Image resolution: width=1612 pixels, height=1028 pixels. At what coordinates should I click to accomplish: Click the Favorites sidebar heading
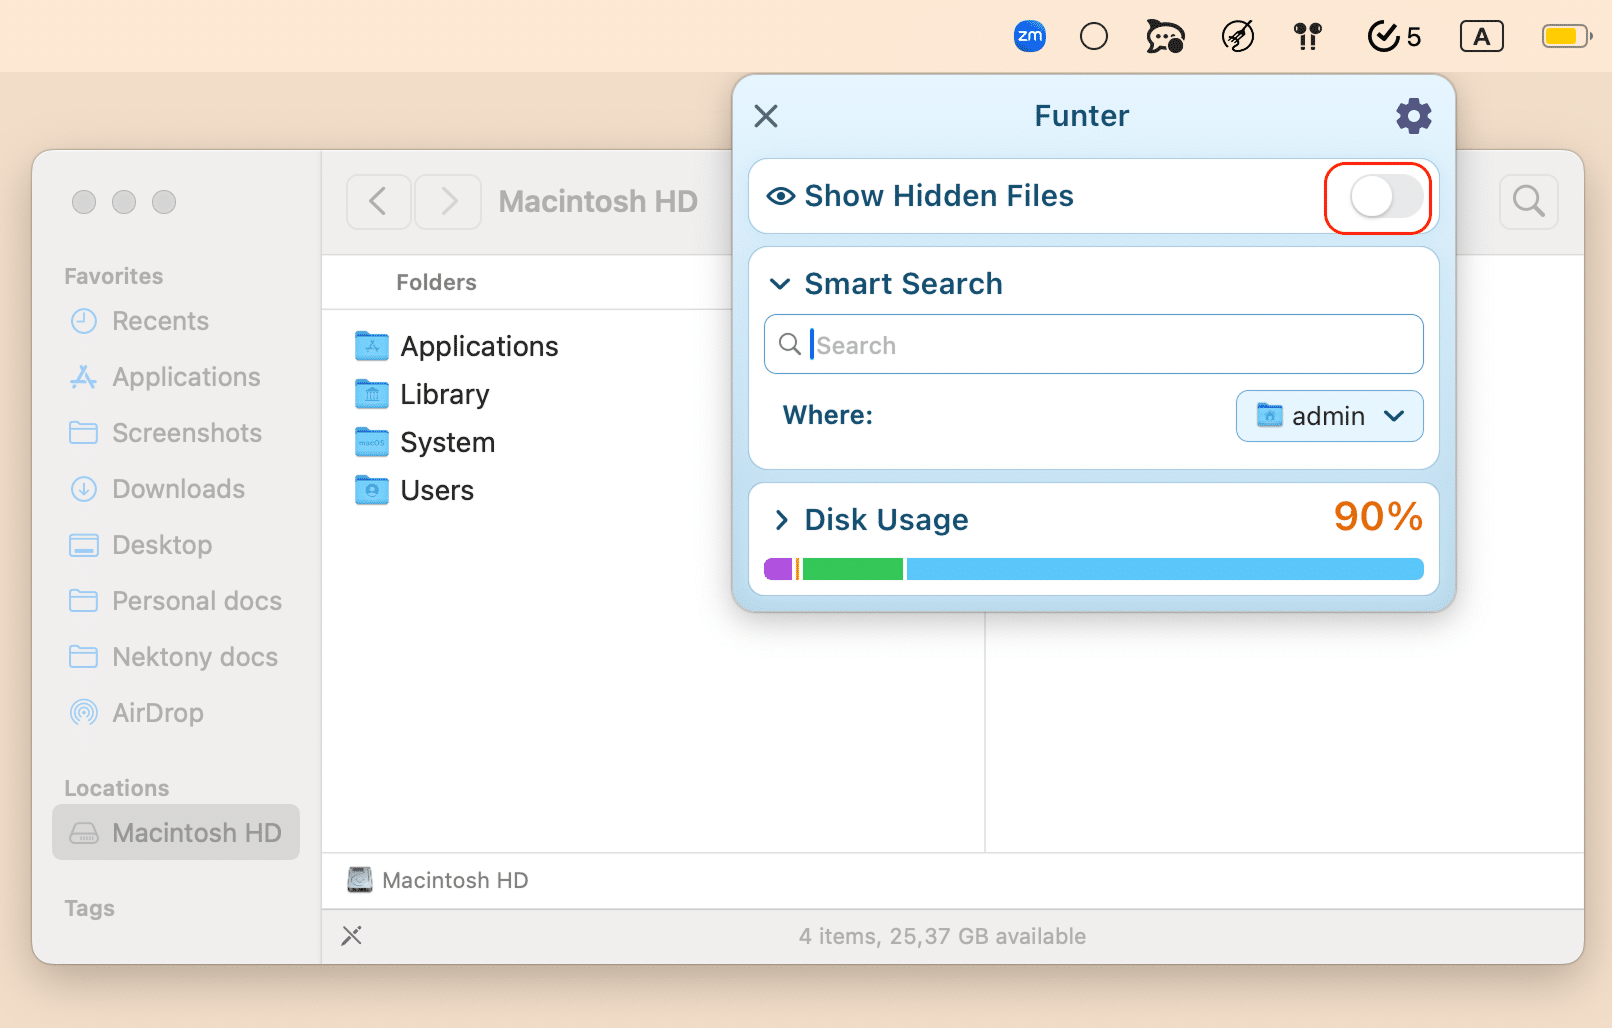(114, 276)
